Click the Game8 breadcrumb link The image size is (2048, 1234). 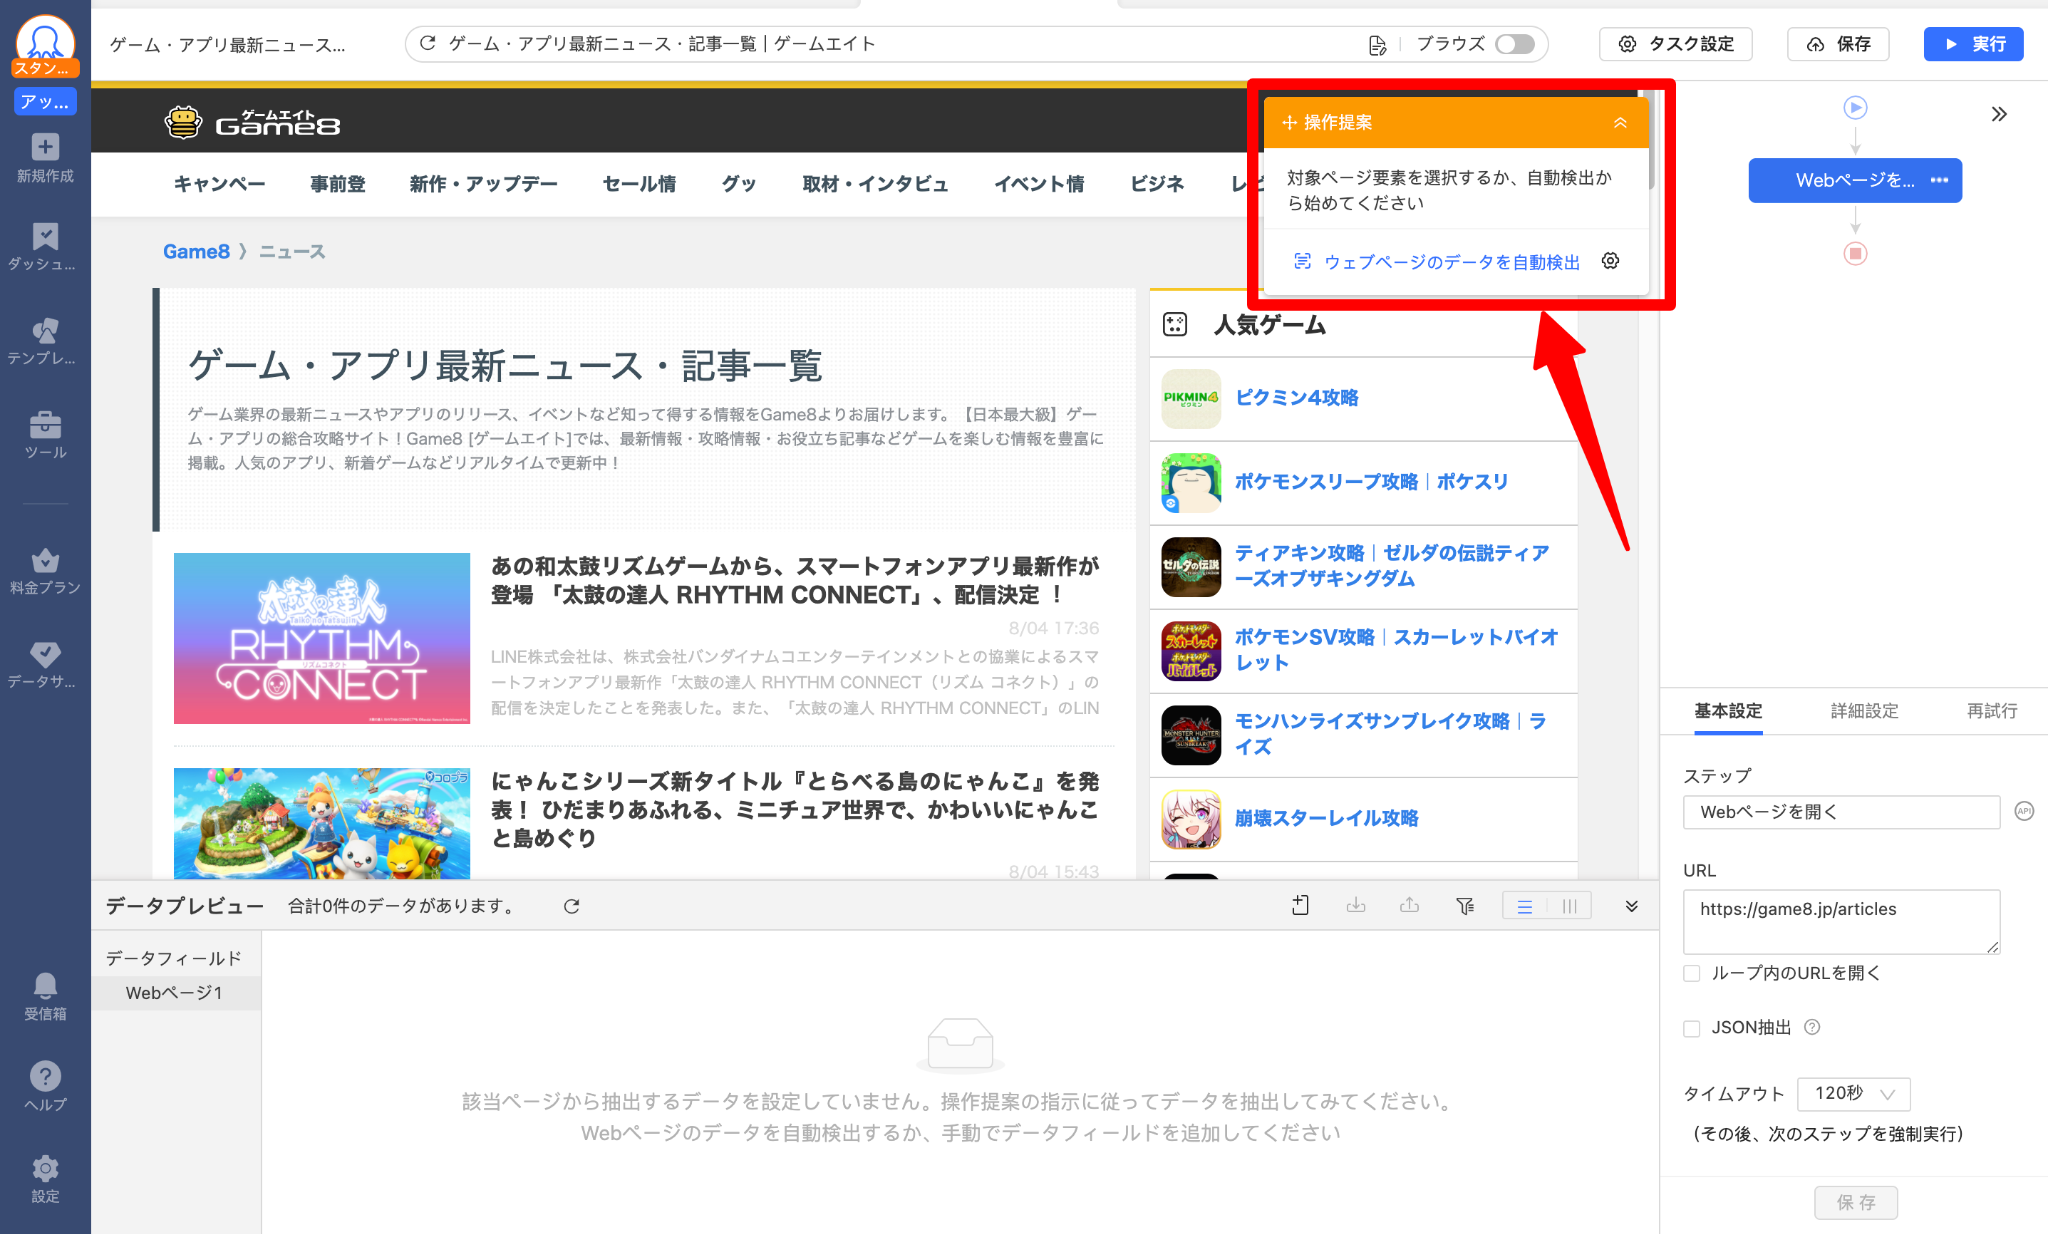[x=196, y=251]
